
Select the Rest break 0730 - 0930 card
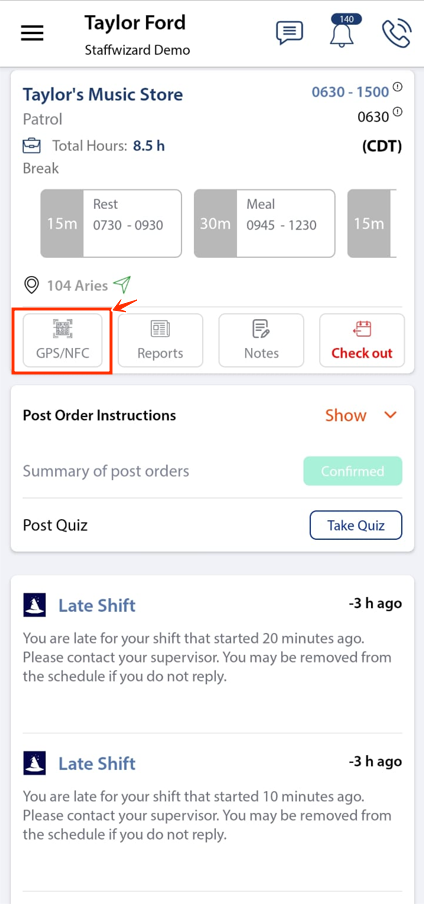111,223
